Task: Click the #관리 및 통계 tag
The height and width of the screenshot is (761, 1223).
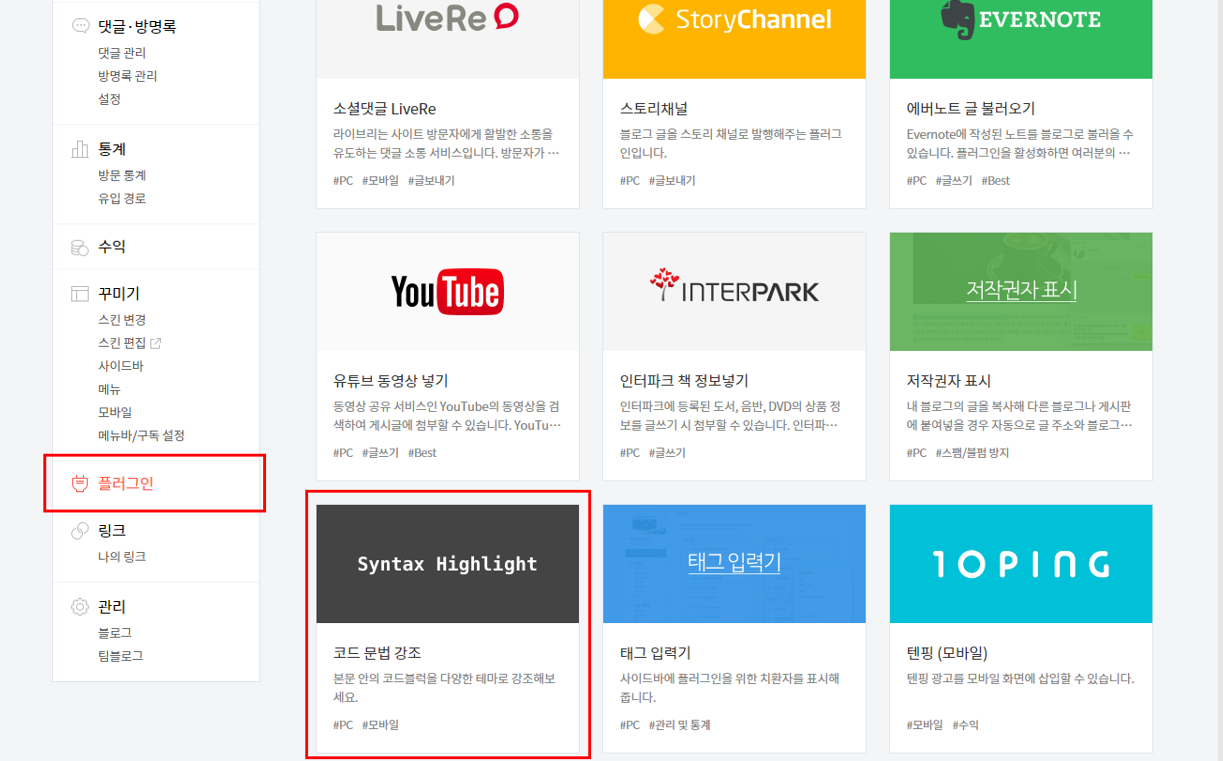Action: (x=680, y=725)
